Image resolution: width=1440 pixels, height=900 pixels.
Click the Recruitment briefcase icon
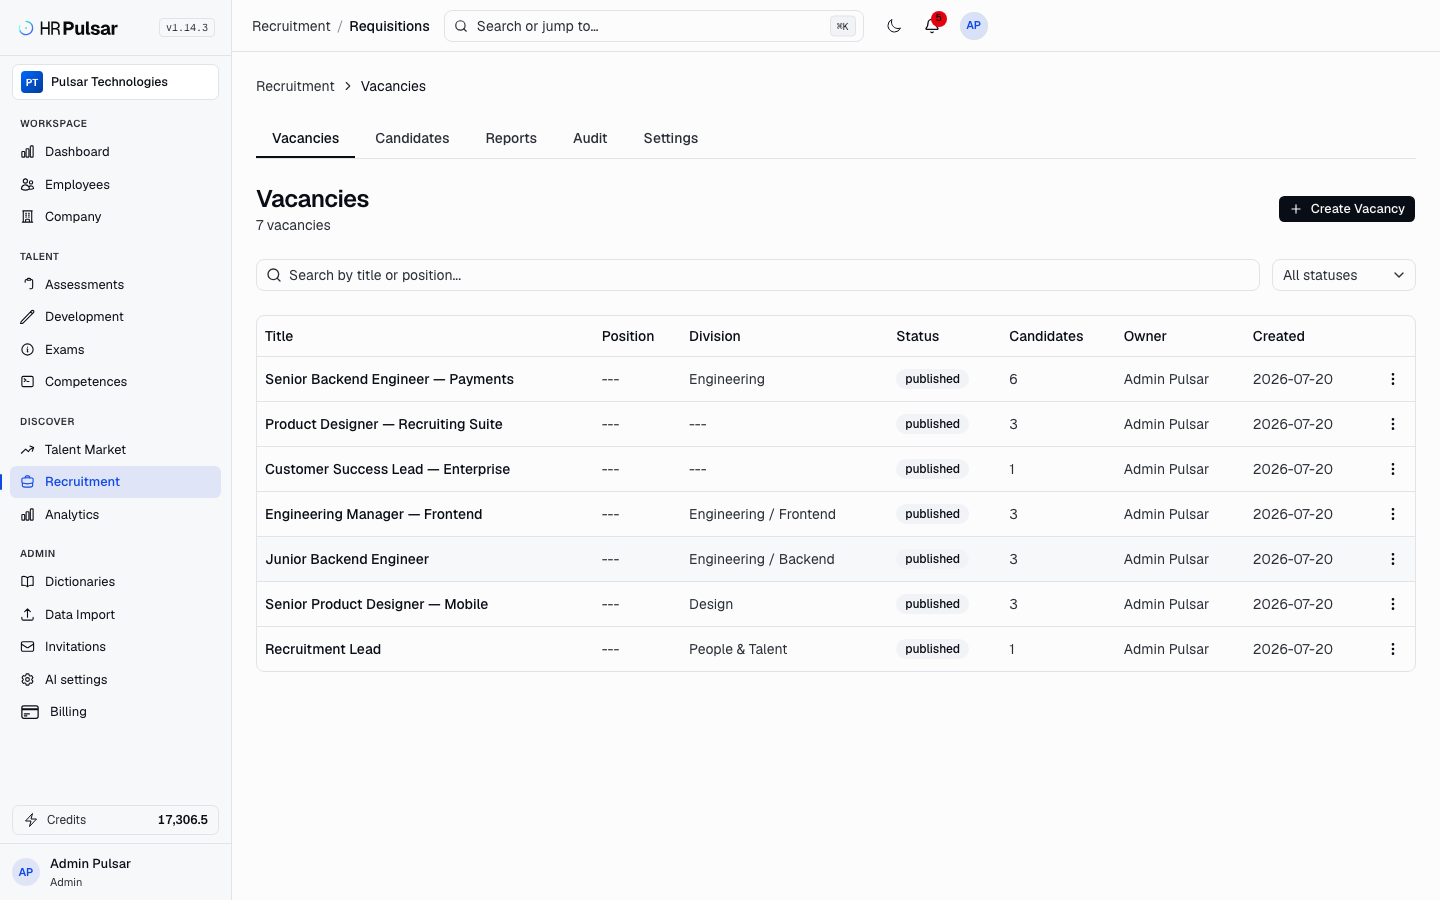(28, 482)
